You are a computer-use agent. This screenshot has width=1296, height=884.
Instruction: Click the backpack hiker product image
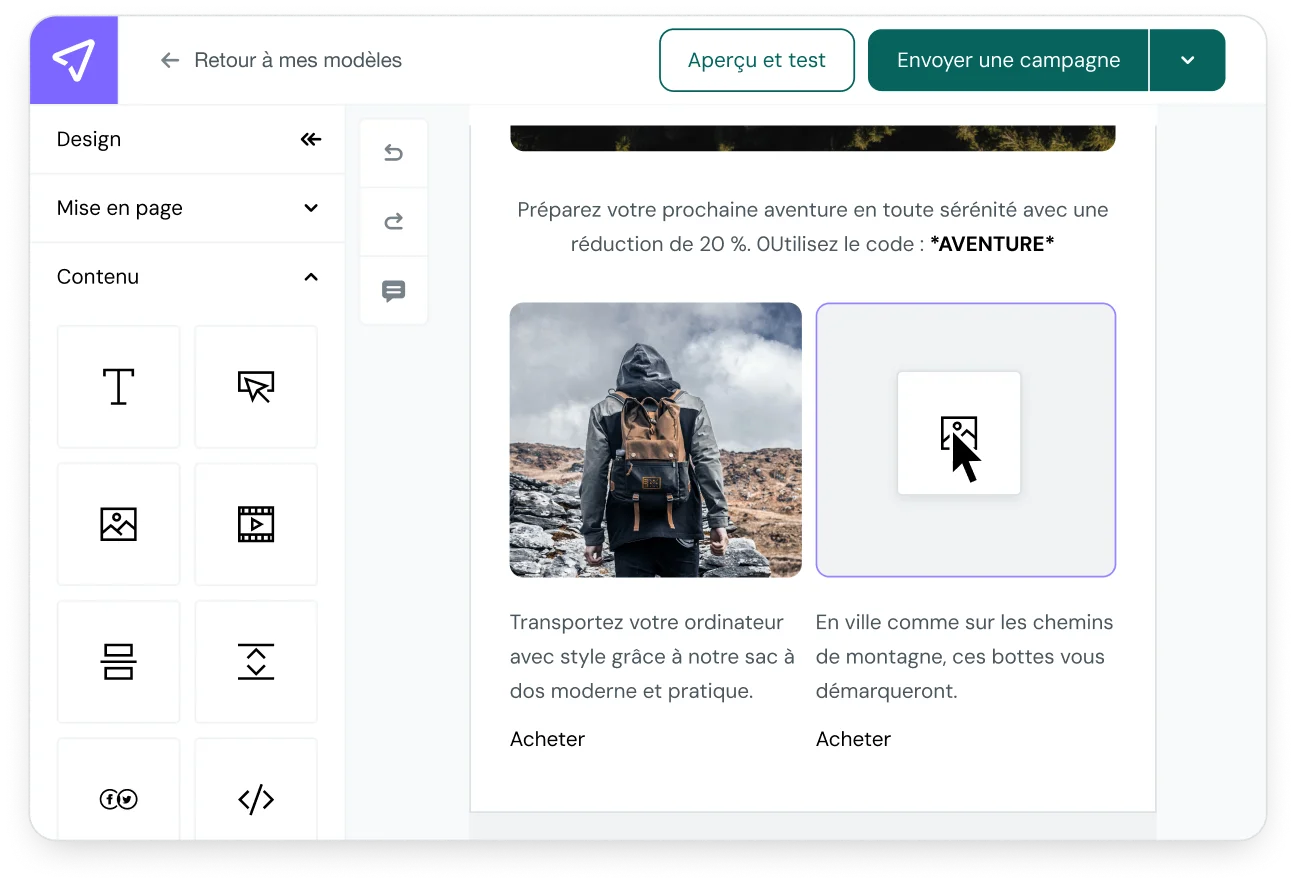tap(656, 440)
